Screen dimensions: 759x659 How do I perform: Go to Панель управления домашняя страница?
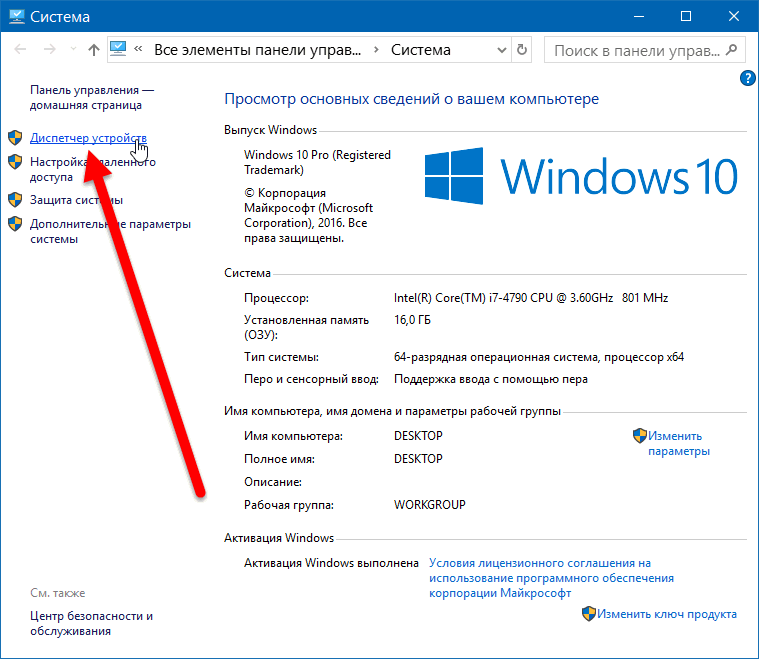point(92,97)
